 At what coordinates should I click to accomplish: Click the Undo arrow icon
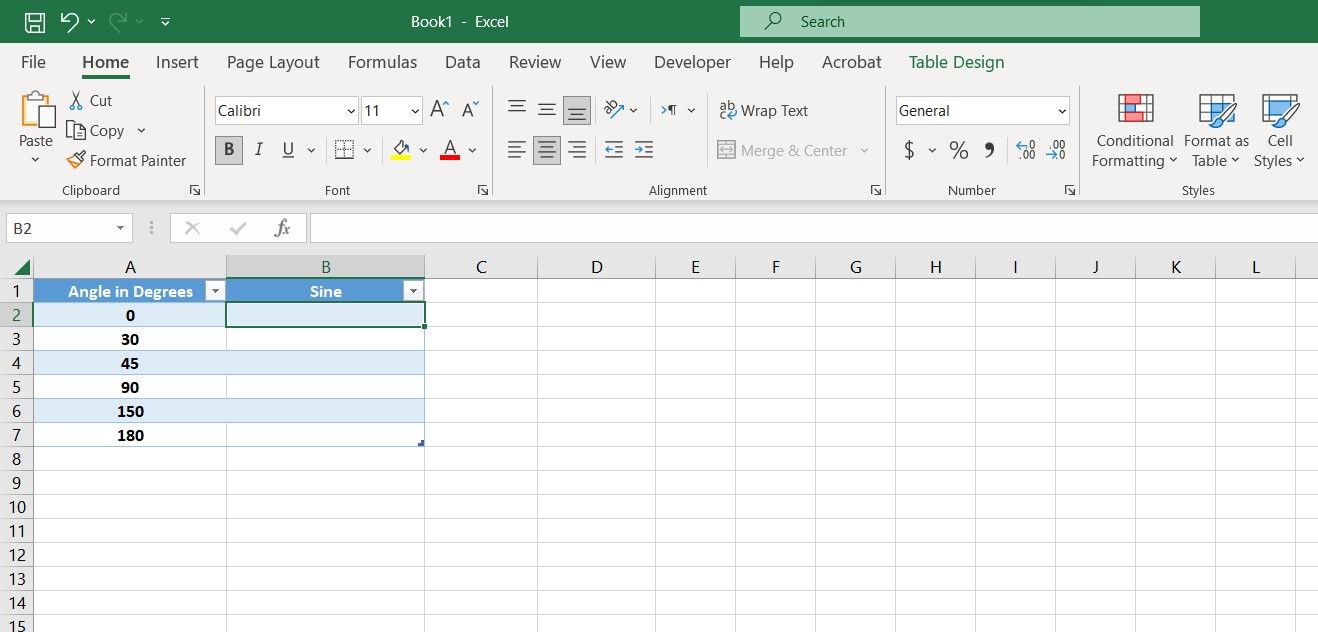point(69,21)
